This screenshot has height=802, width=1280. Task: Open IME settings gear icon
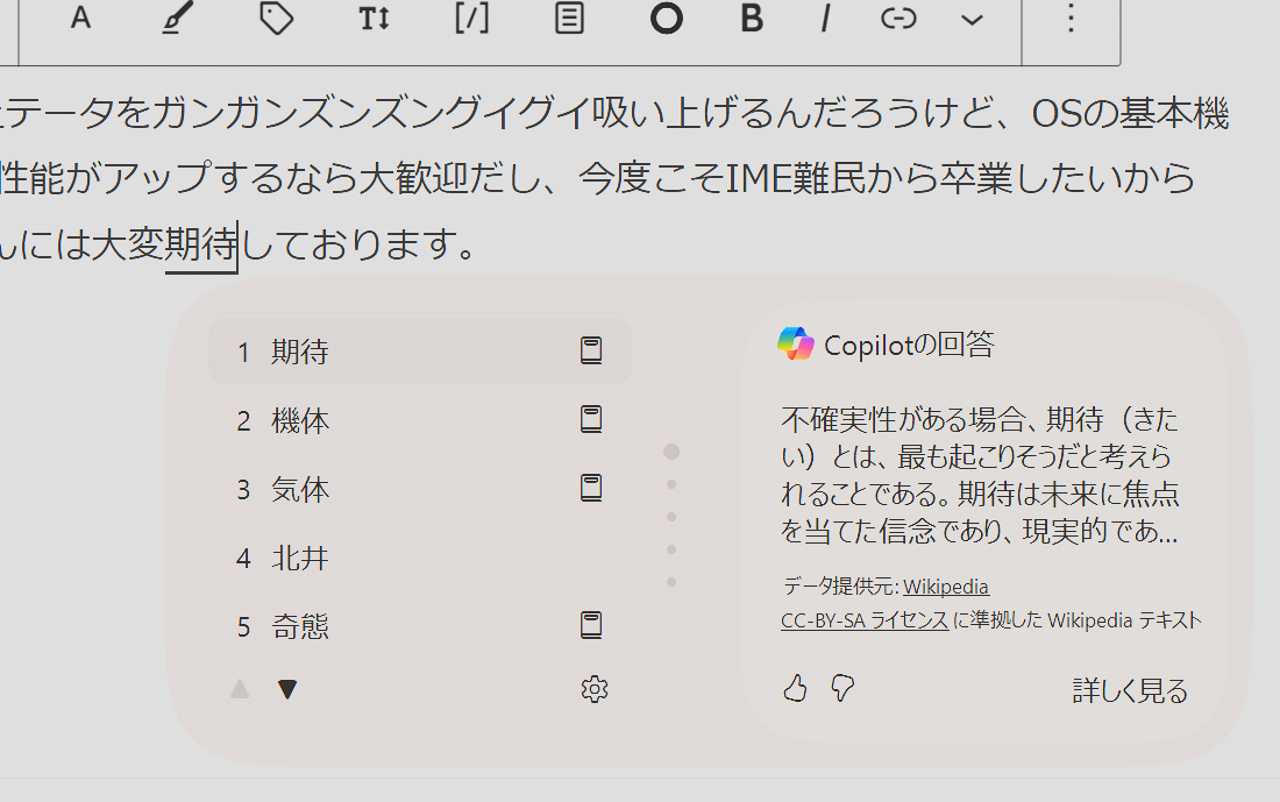594,689
